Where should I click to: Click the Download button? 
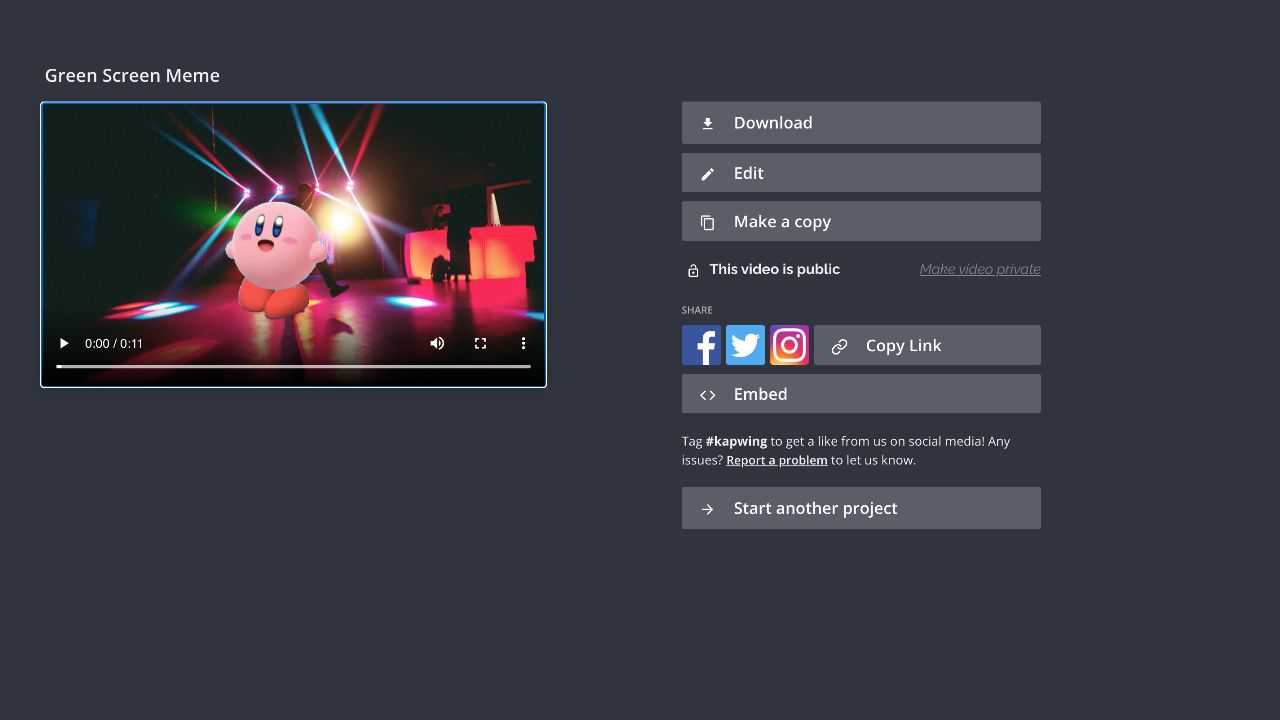[860, 123]
